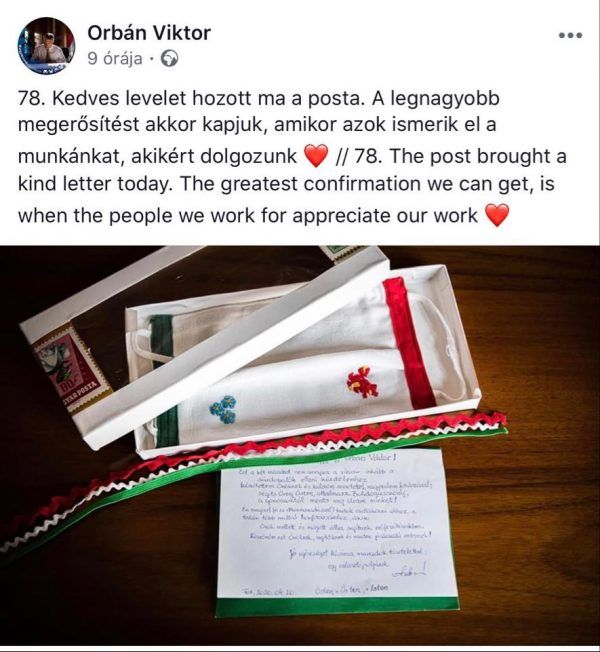The image size is (600, 652).
Task: Click the leading "78." number in the post
Action: tap(32, 99)
